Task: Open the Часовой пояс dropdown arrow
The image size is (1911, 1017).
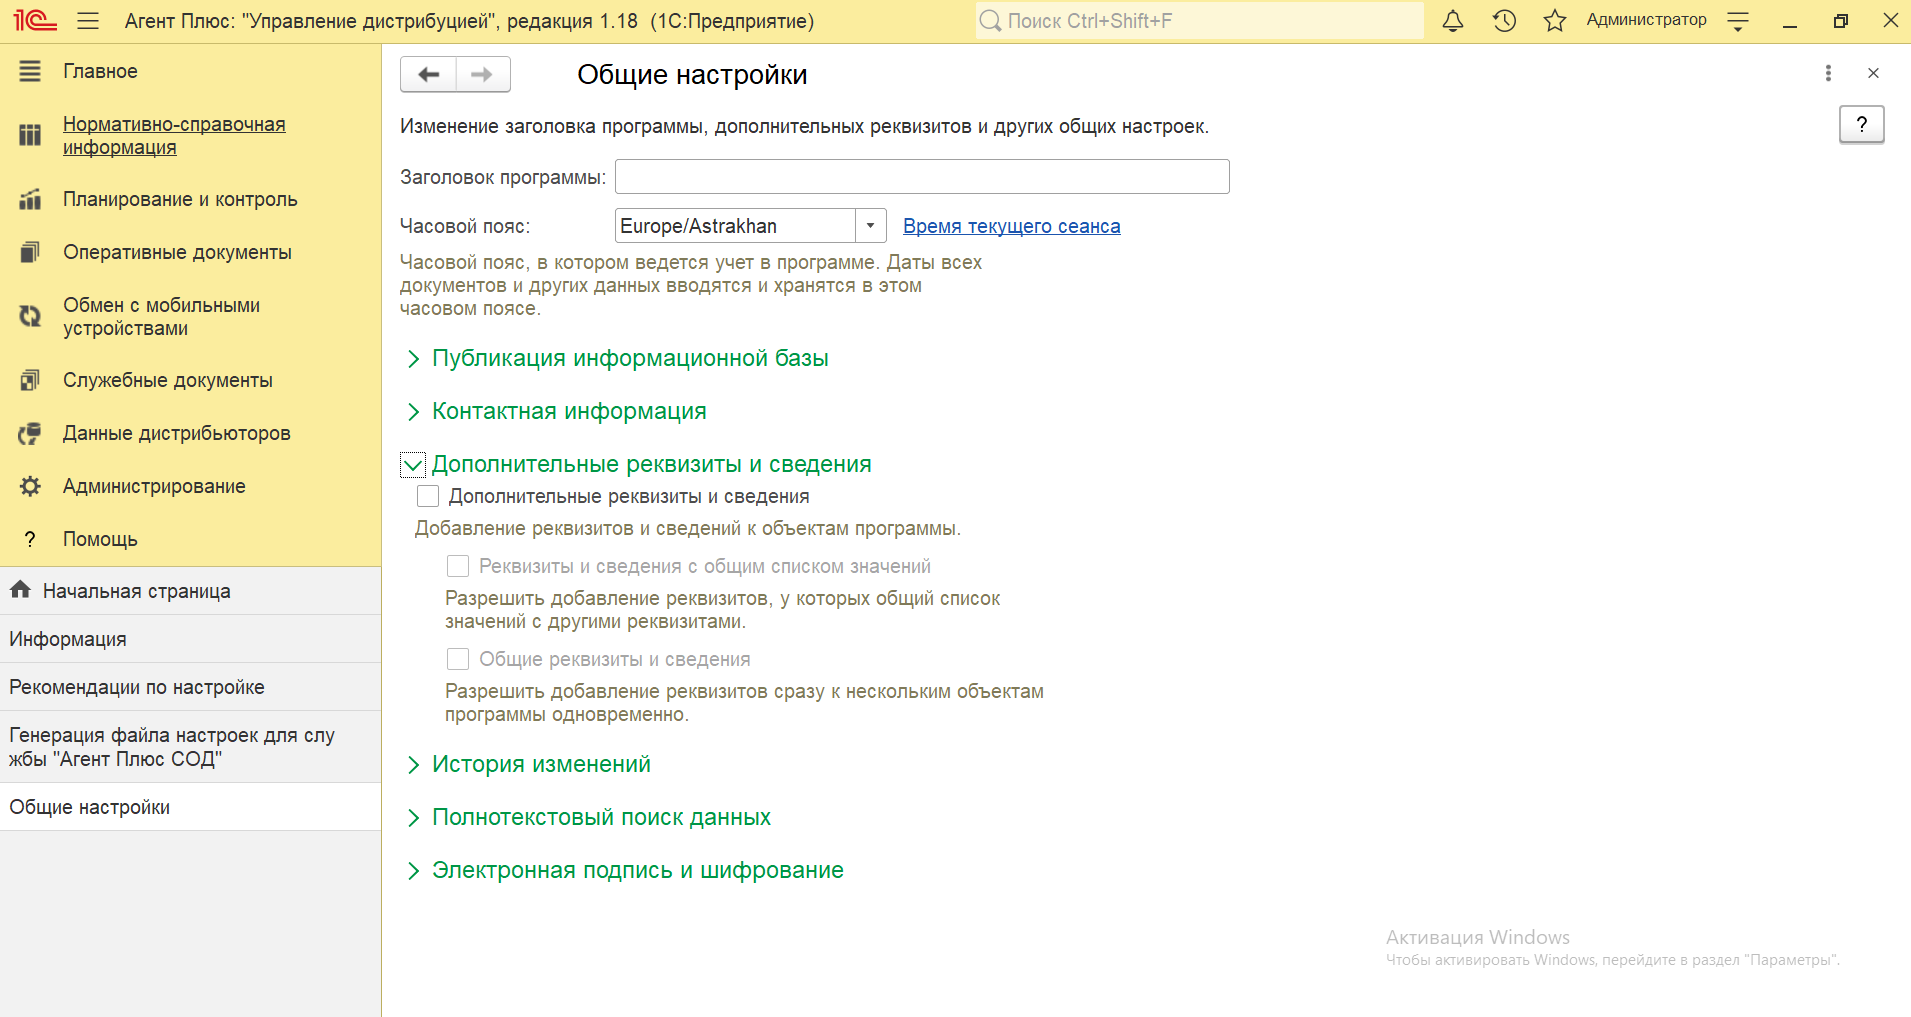Action: (870, 226)
